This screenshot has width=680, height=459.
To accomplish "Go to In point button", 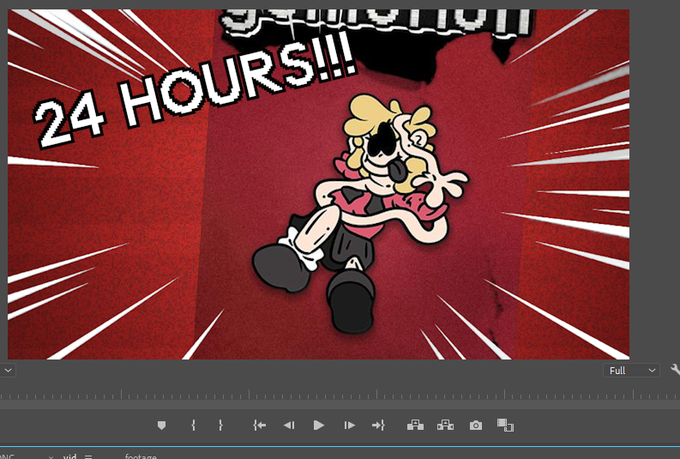I will [259, 425].
